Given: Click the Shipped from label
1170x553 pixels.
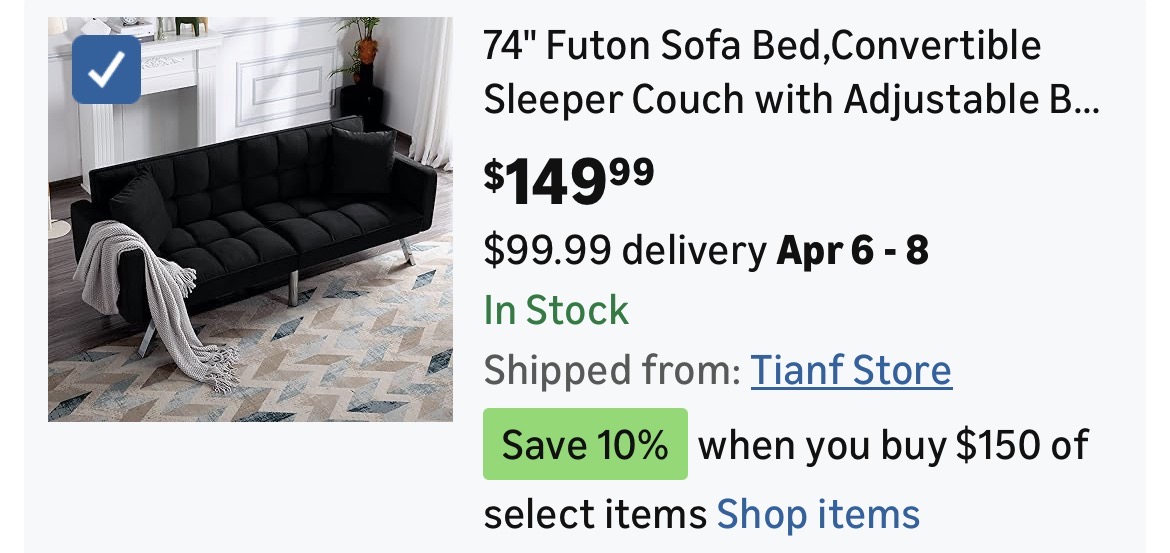Looking at the screenshot, I should [x=610, y=370].
